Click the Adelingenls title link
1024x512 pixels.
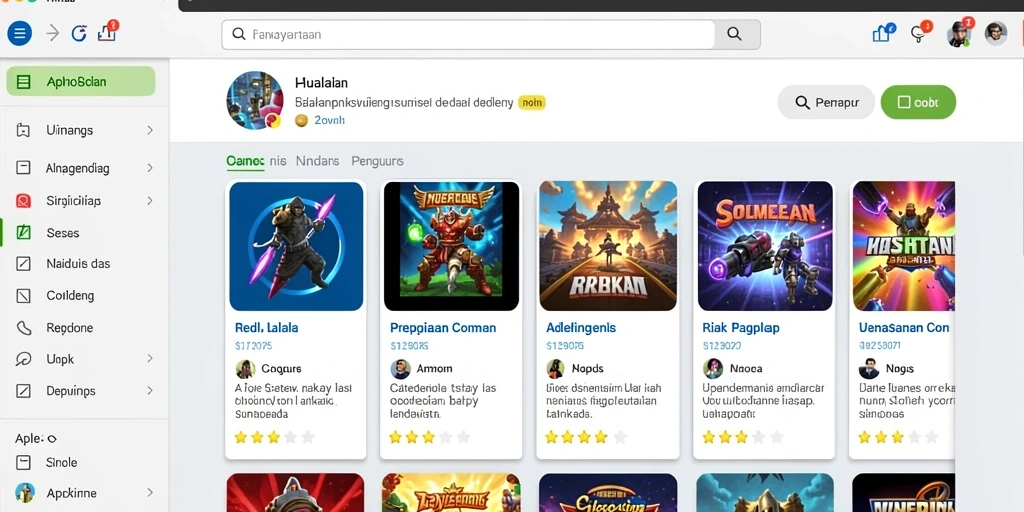pyautogui.click(x=581, y=328)
